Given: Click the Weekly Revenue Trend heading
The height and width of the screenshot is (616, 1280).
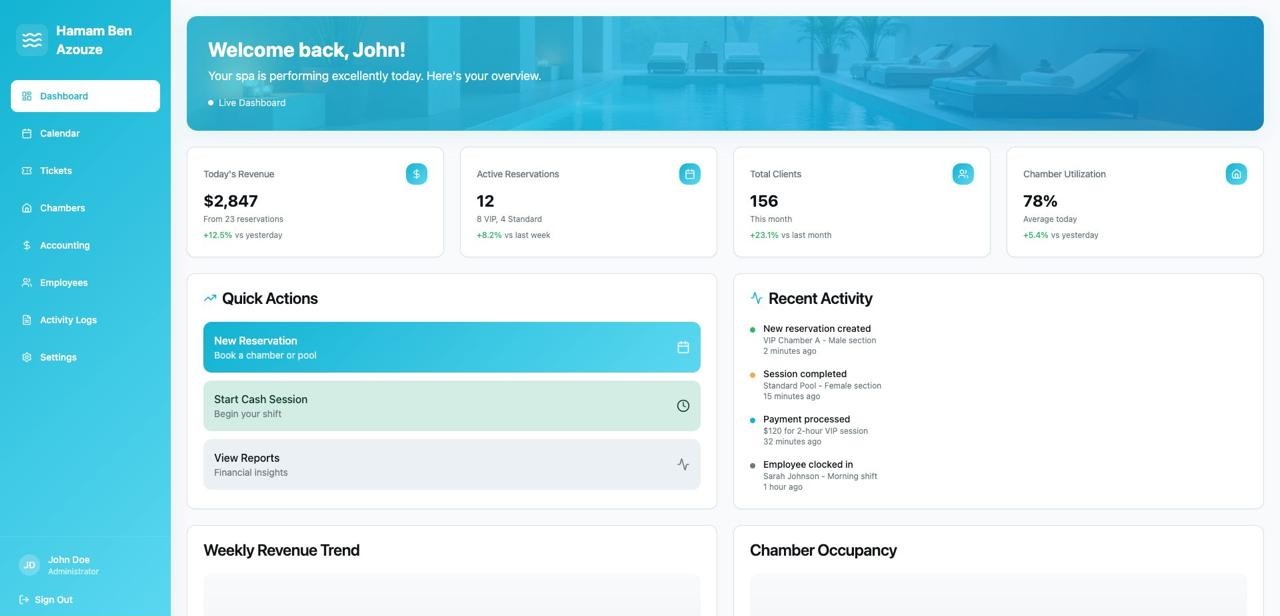Looking at the screenshot, I should pyautogui.click(x=282, y=551).
